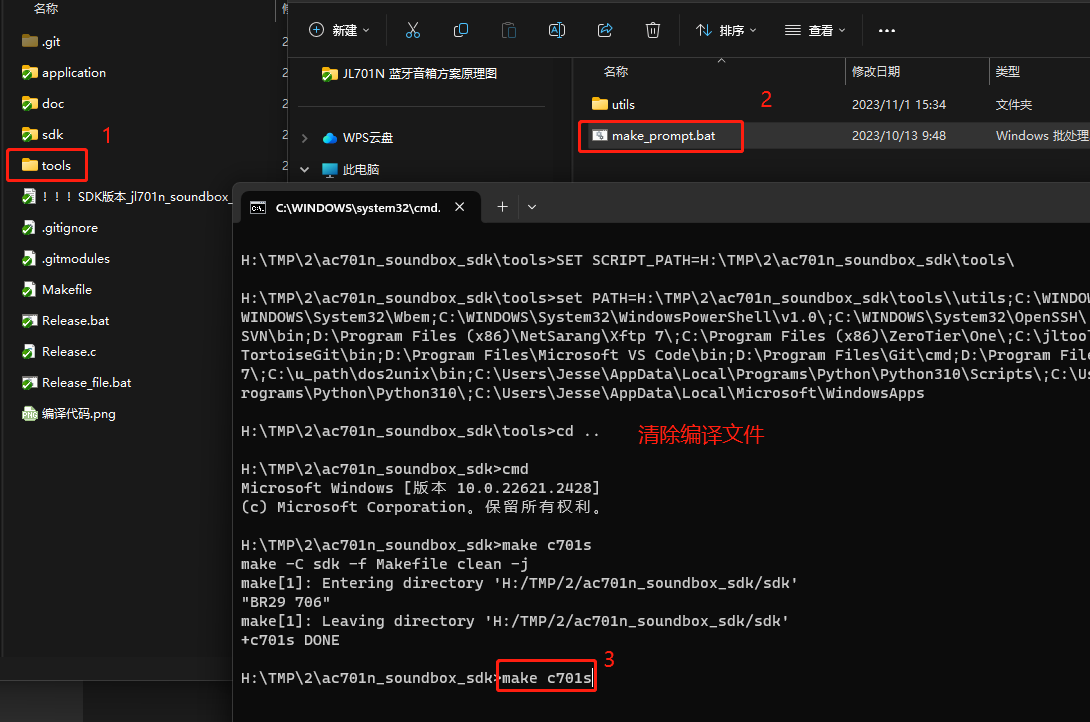Open the terminal tab list dropdown arrow

coord(532,207)
